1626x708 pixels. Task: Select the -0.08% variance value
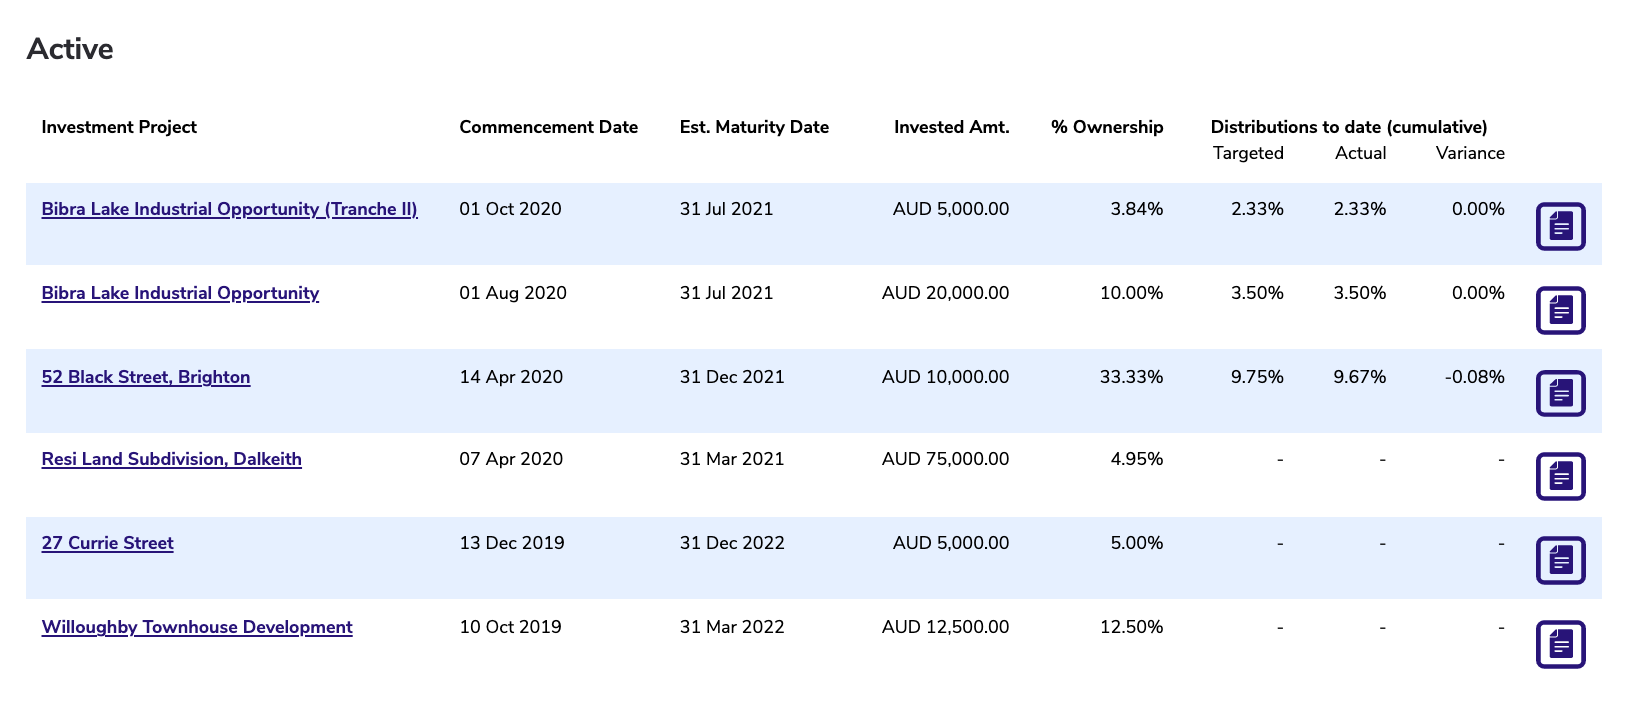1475,377
